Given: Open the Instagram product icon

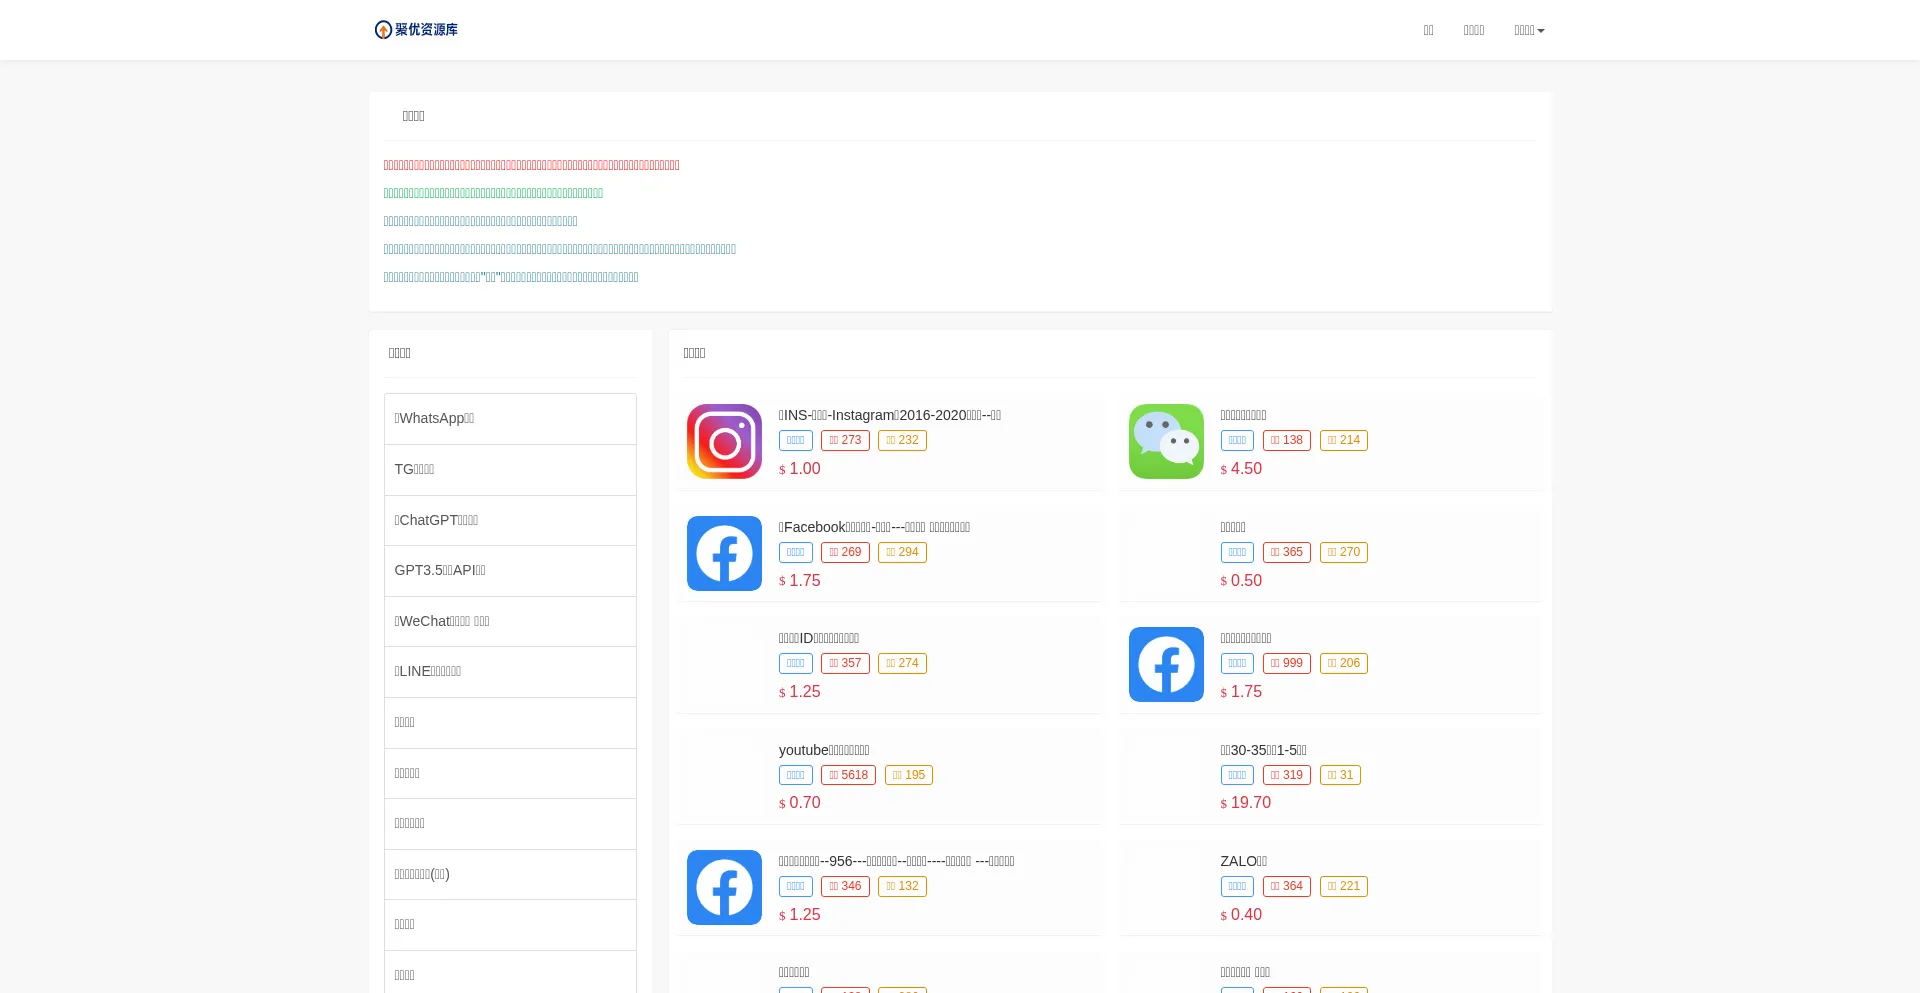Looking at the screenshot, I should (x=724, y=441).
